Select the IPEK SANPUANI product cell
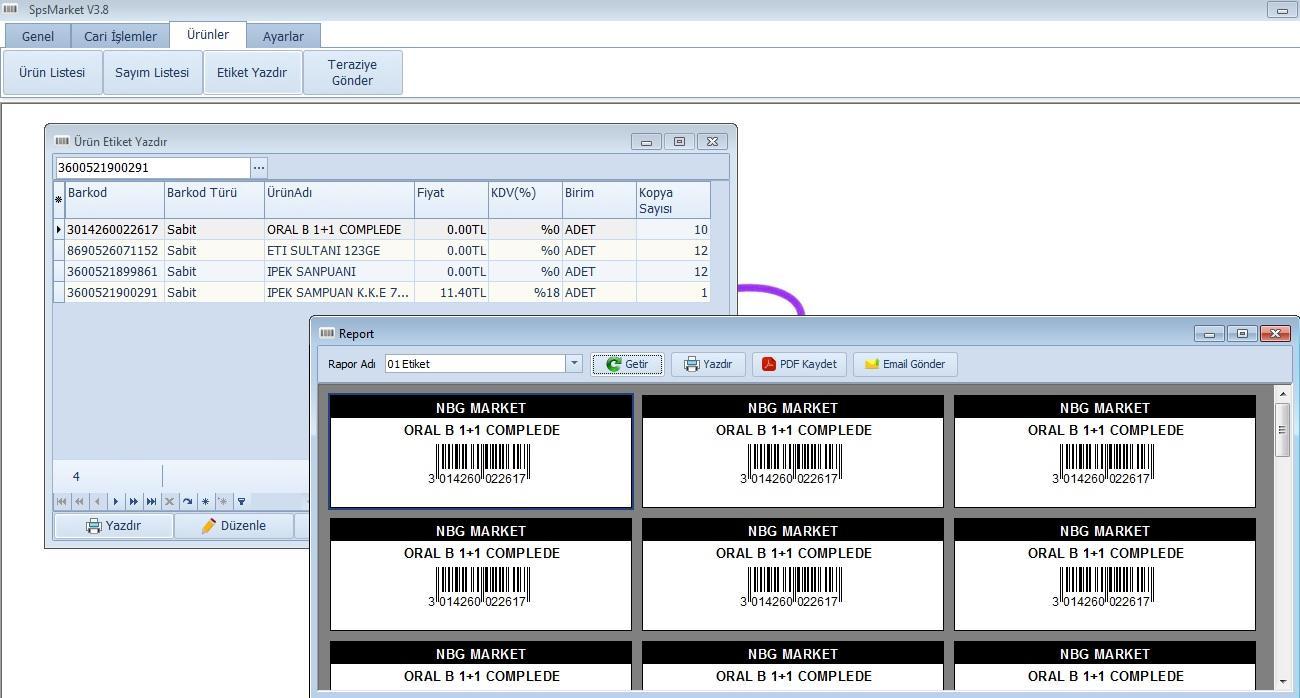This screenshot has width=1300, height=698. (339, 271)
